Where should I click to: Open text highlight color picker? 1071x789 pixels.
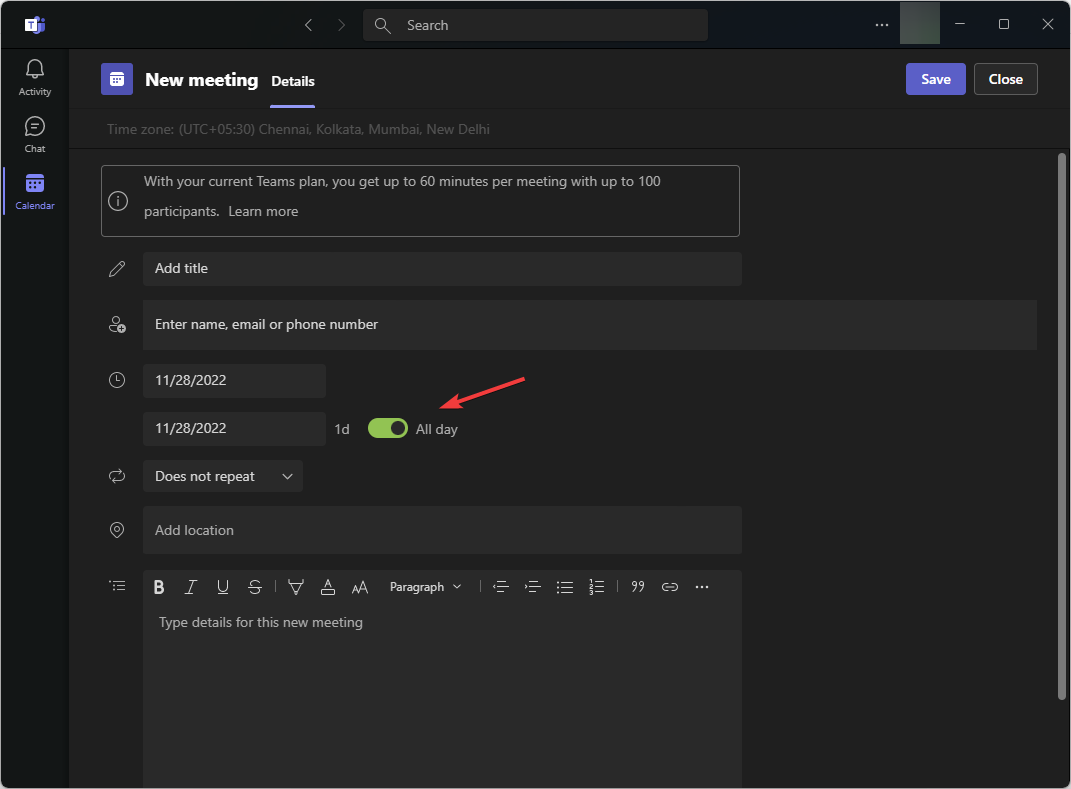296,587
